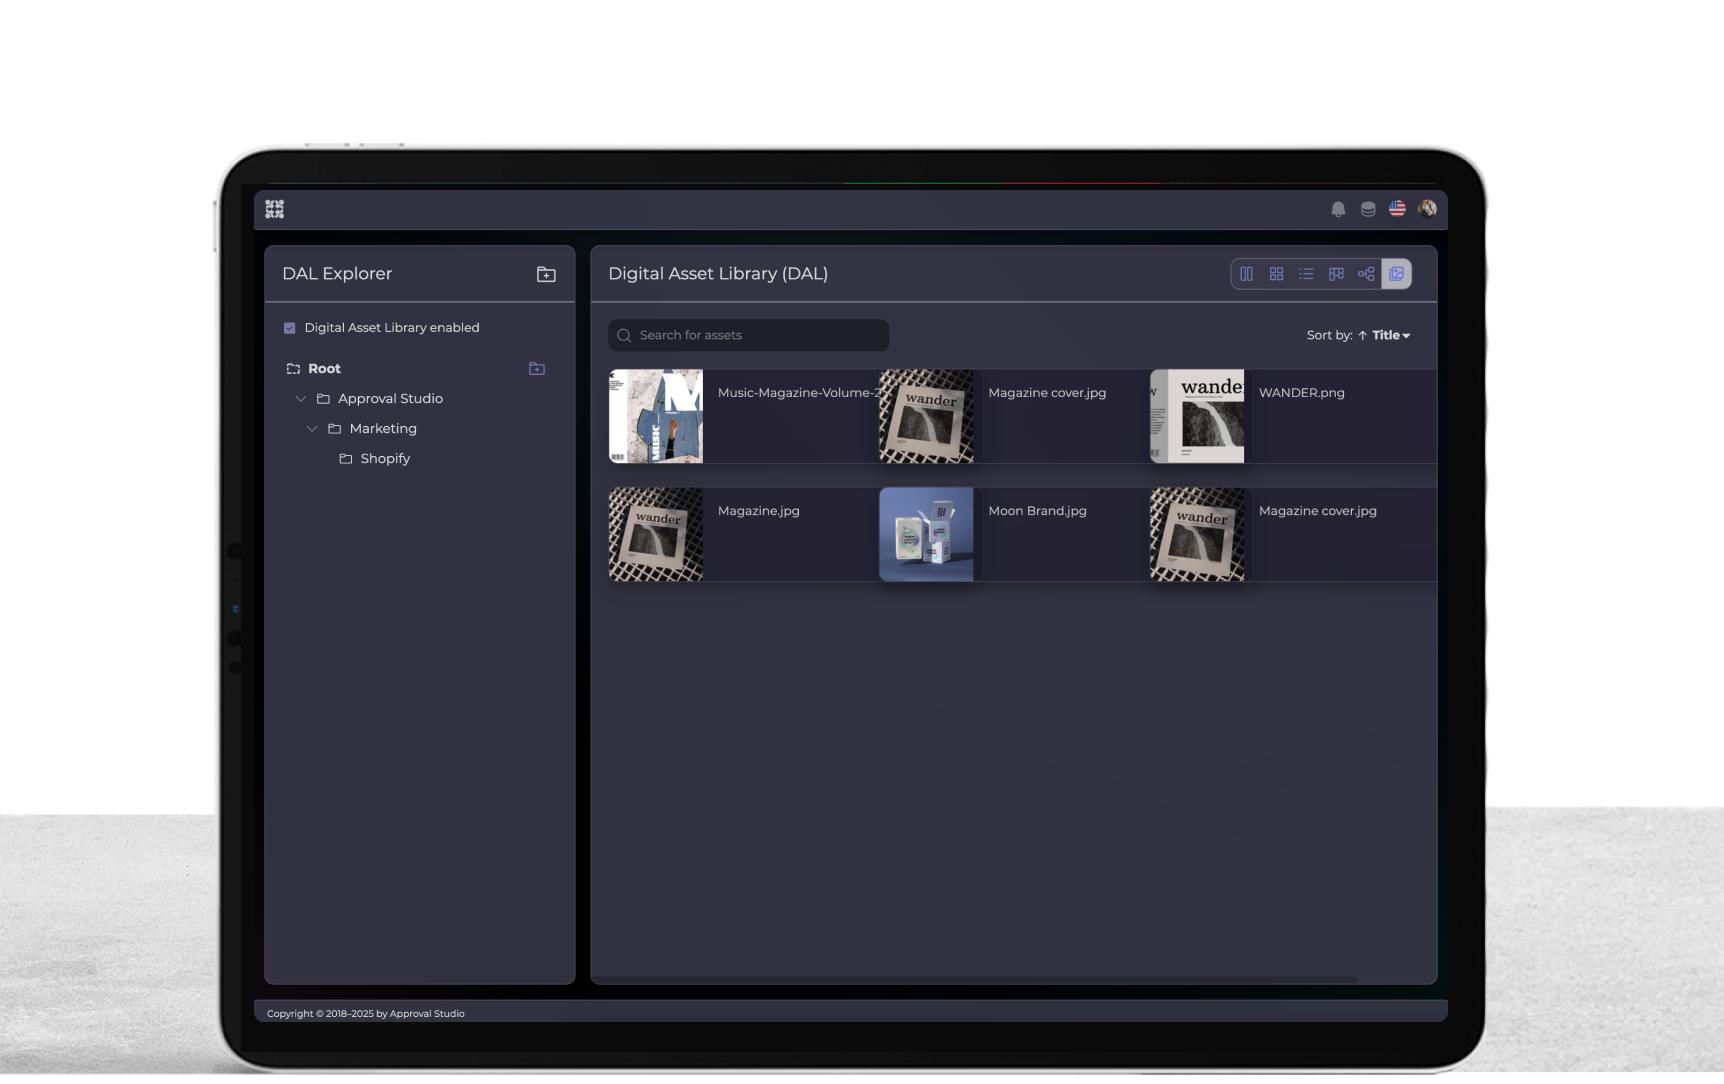Open the app launcher grid icon
The image size is (1724, 1084).
[275, 209]
